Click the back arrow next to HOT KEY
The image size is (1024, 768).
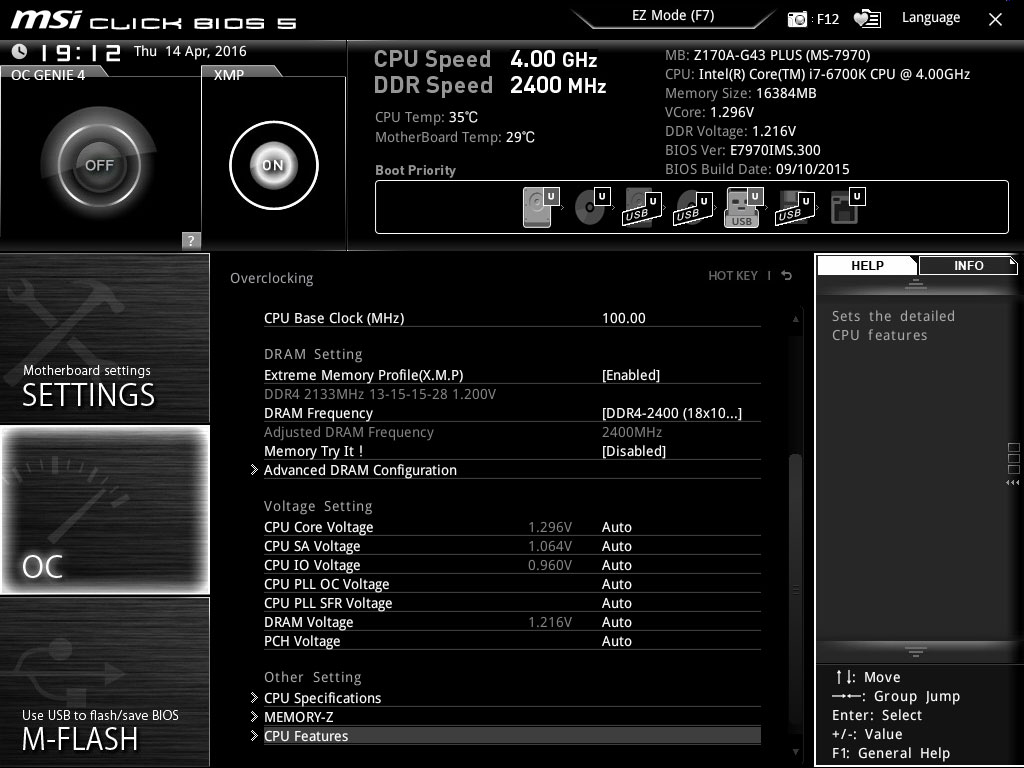pyautogui.click(x=787, y=276)
